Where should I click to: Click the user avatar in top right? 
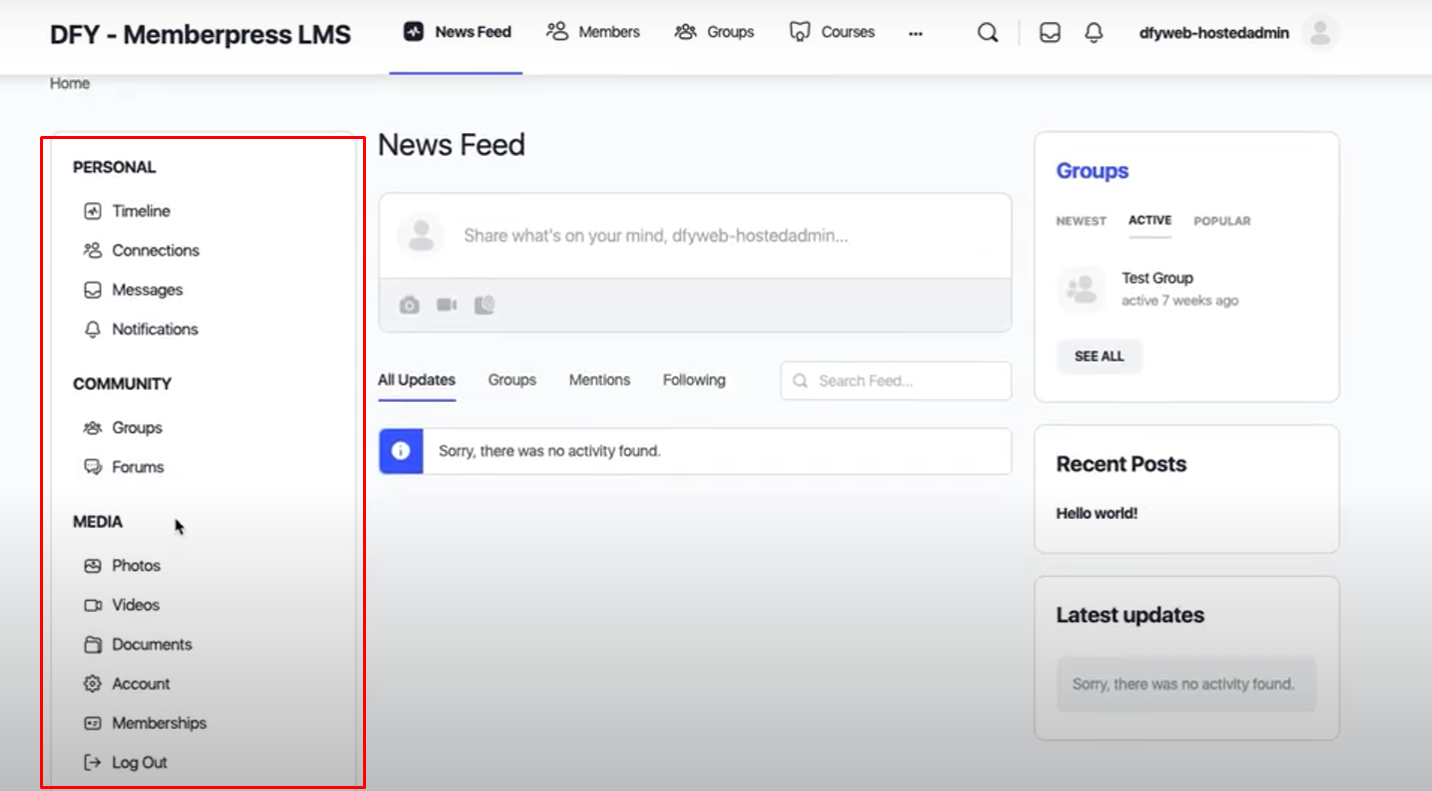(1320, 33)
